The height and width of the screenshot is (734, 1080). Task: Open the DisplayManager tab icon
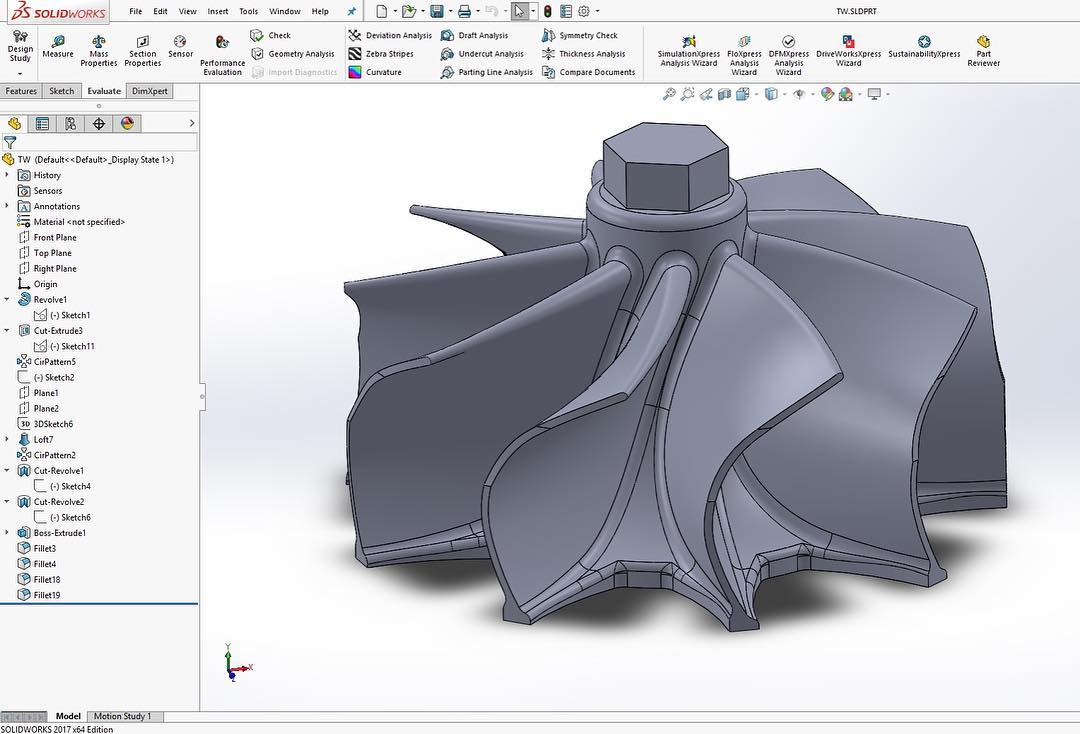pyautogui.click(x=126, y=124)
